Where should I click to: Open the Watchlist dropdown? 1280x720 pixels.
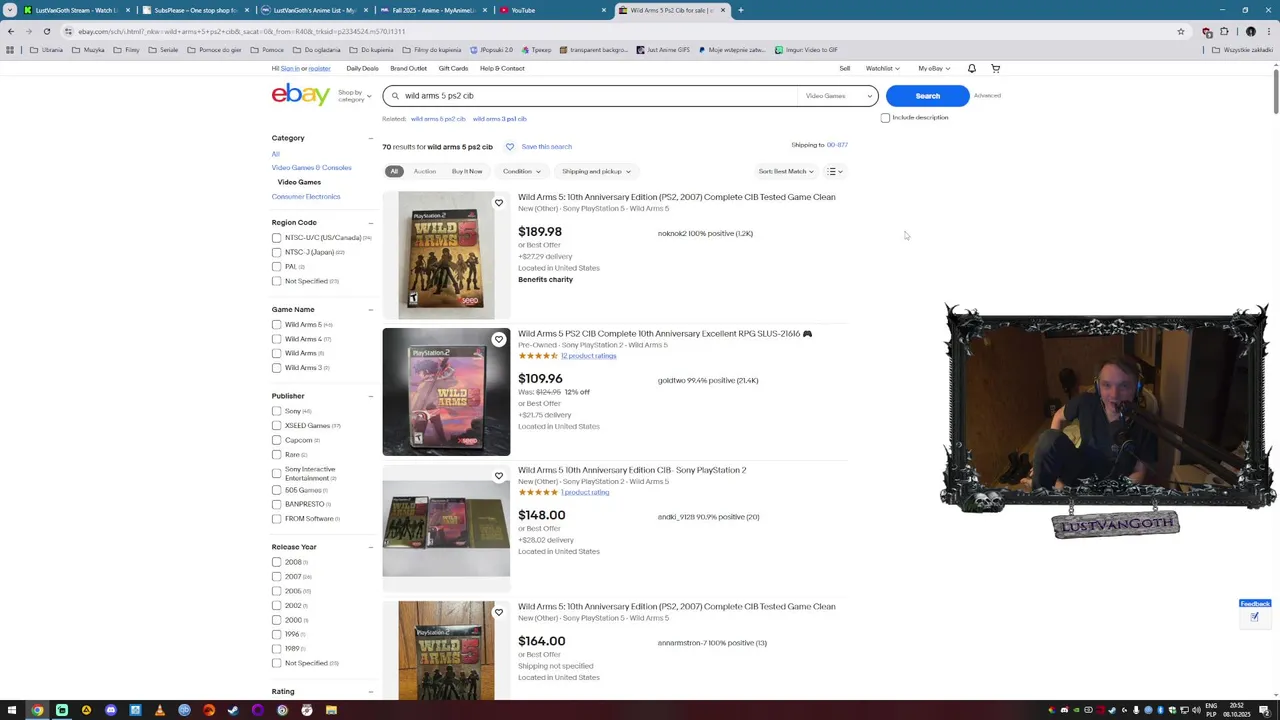[882, 68]
